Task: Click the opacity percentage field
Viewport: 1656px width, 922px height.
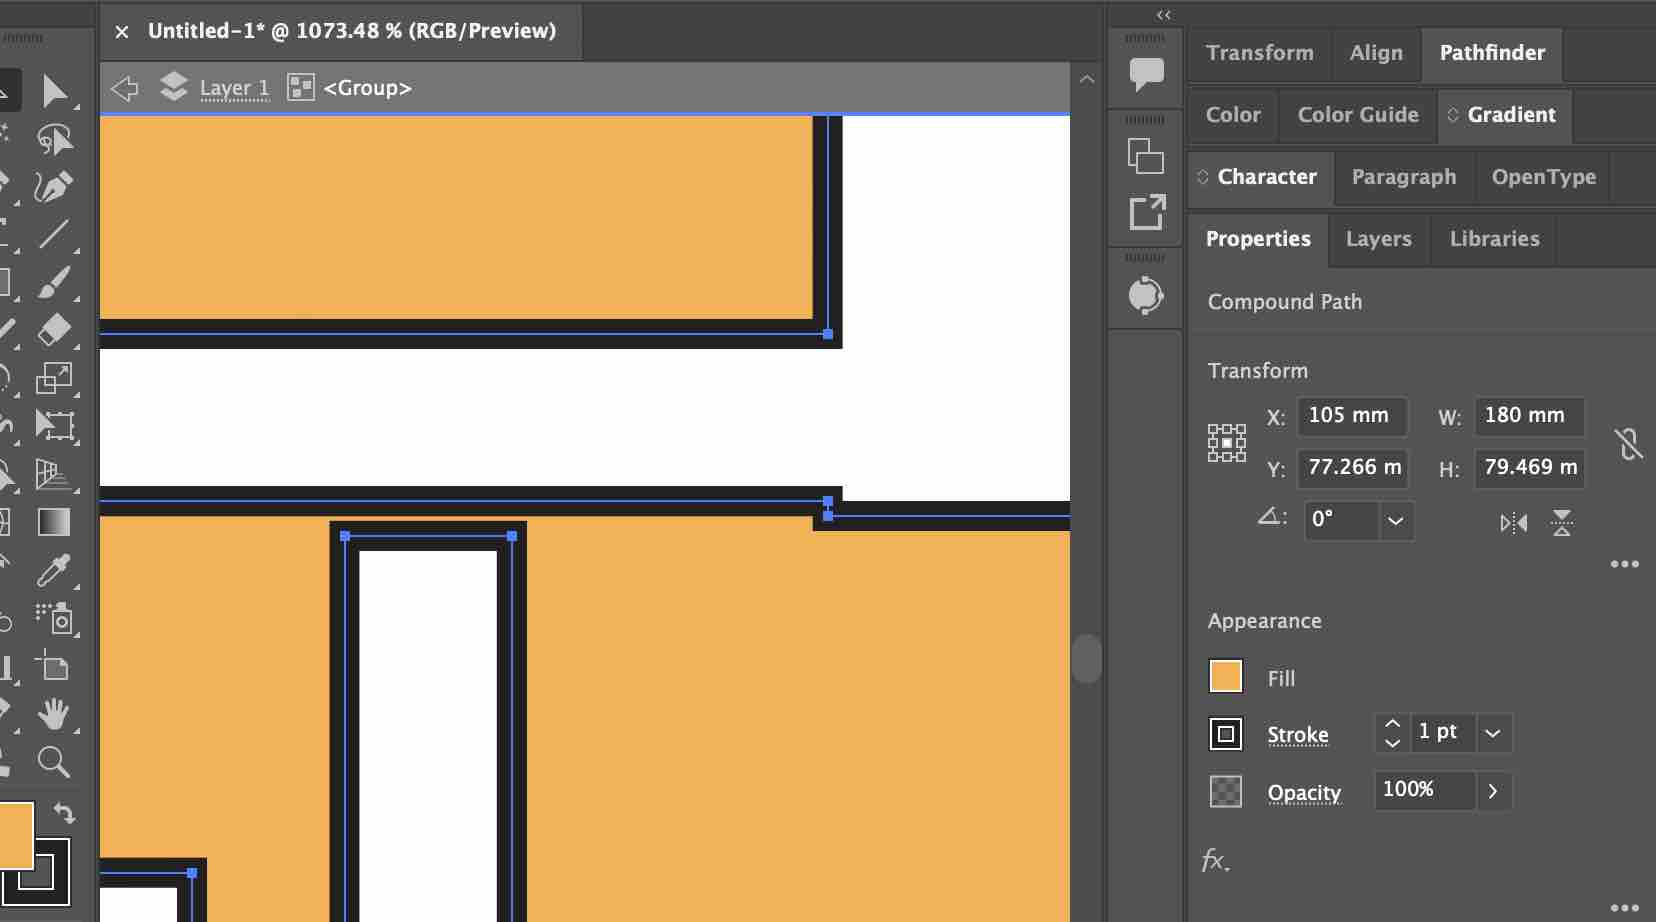Action: (x=1425, y=791)
